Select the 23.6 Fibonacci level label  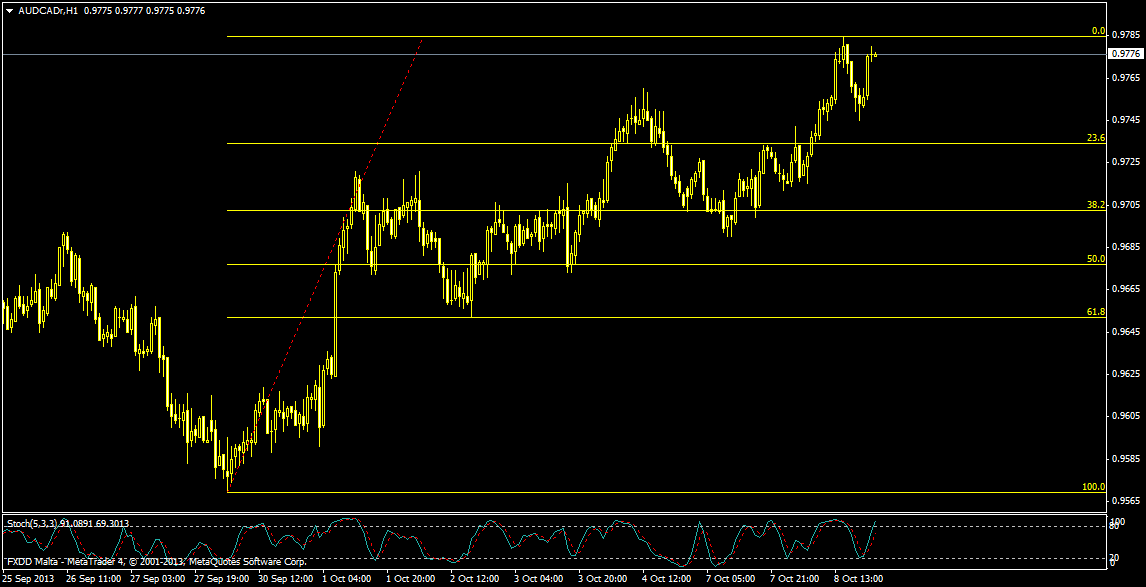click(1096, 138)
